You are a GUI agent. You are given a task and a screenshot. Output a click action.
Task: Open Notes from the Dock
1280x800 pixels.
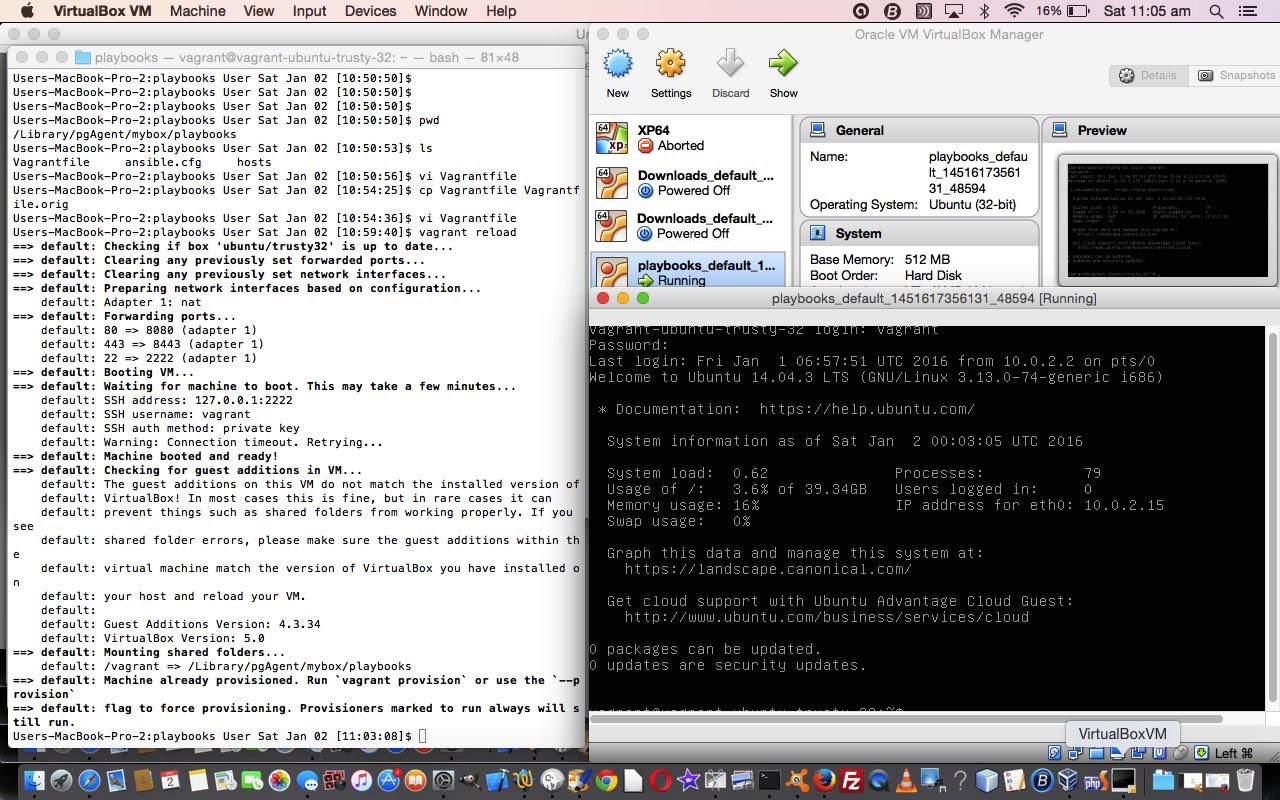pyautogui.click(x=198, y=780)
